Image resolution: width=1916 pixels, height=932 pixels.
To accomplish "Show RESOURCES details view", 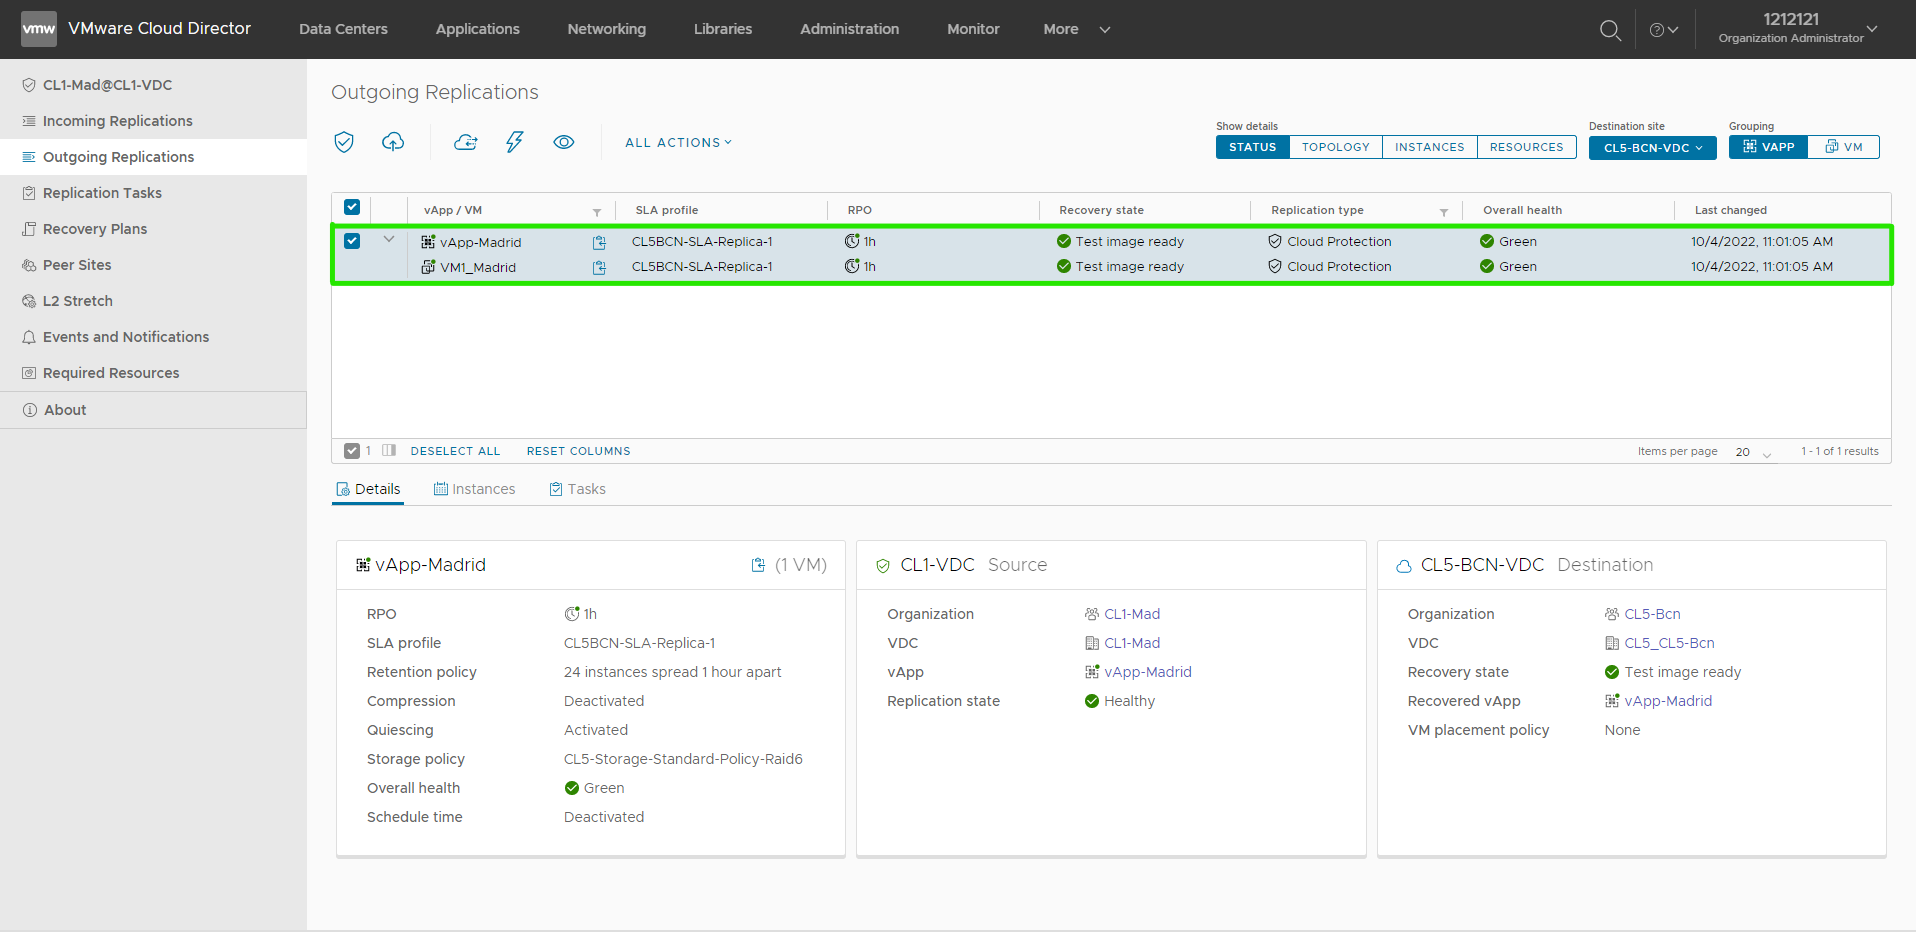I will [x=1527, y=147].
